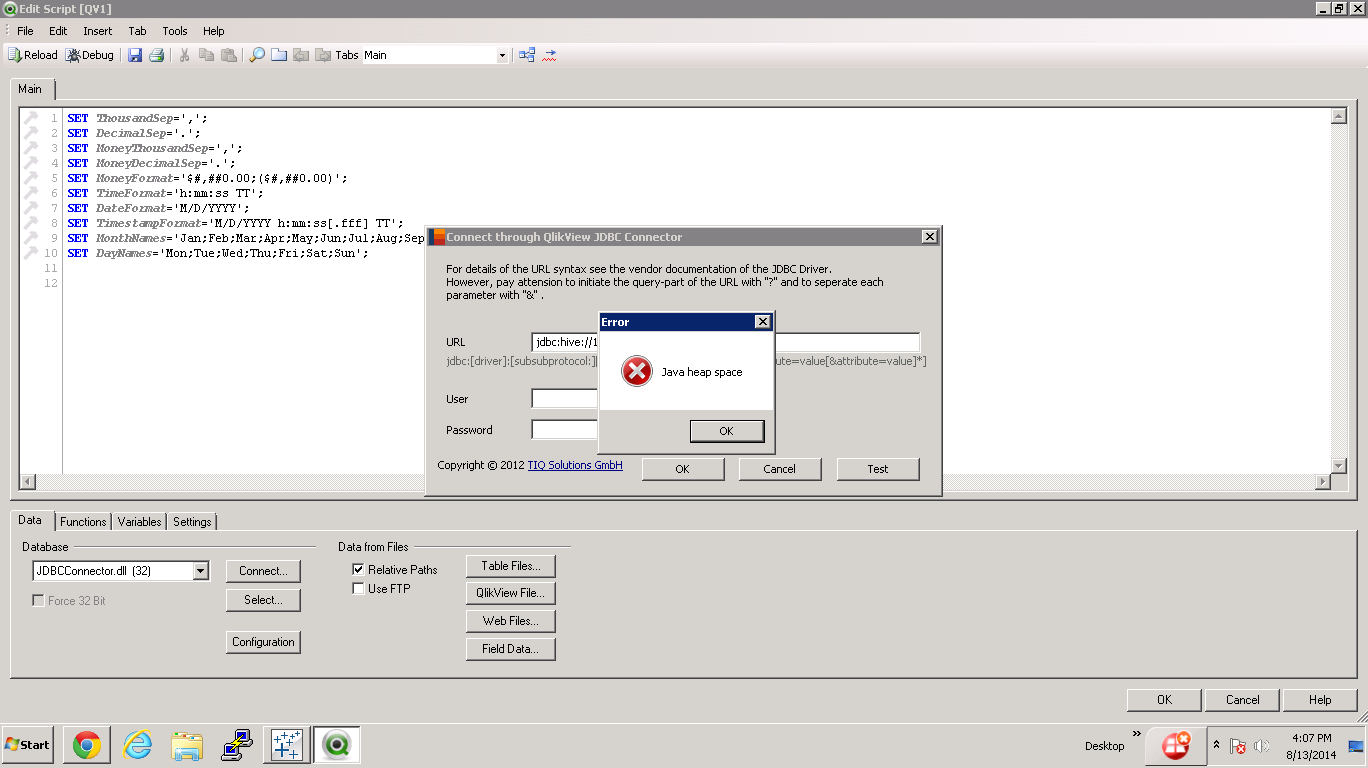Viewport: 1368px width, 768px height.
Task: Open the Help menu
Action: coord(214,31)
